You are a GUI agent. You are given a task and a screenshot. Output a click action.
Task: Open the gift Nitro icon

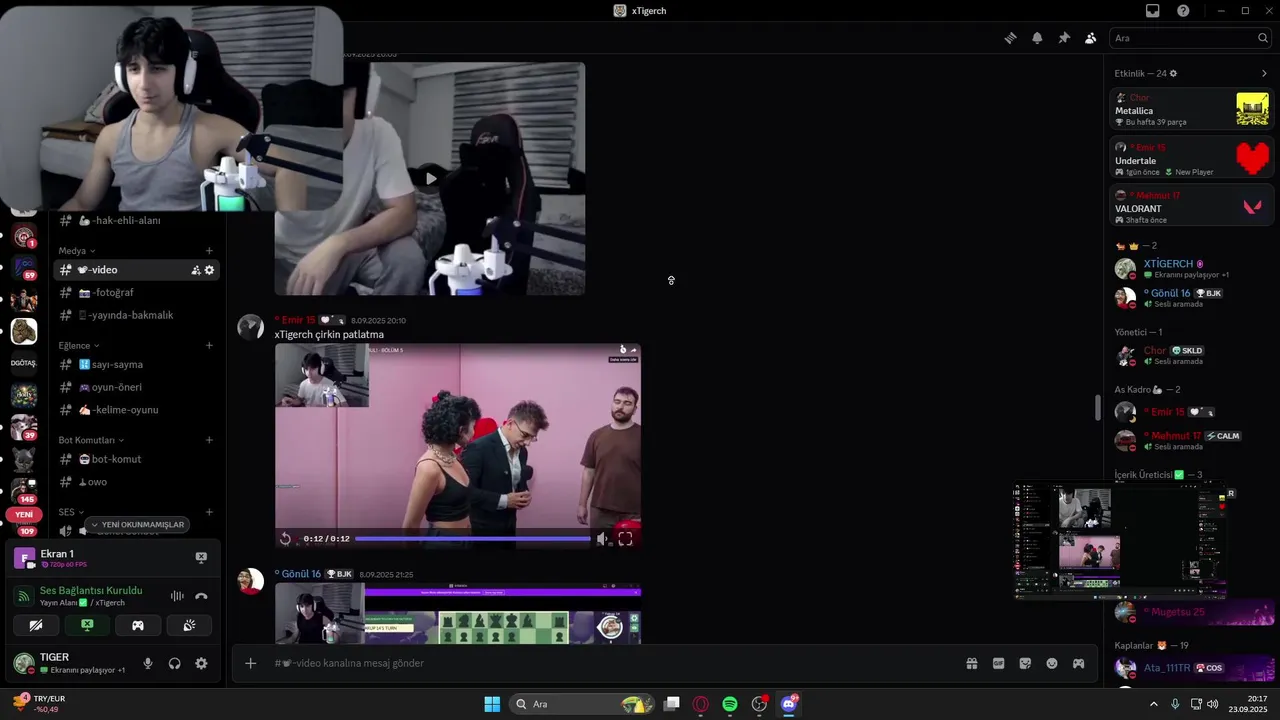pos(971,663)
